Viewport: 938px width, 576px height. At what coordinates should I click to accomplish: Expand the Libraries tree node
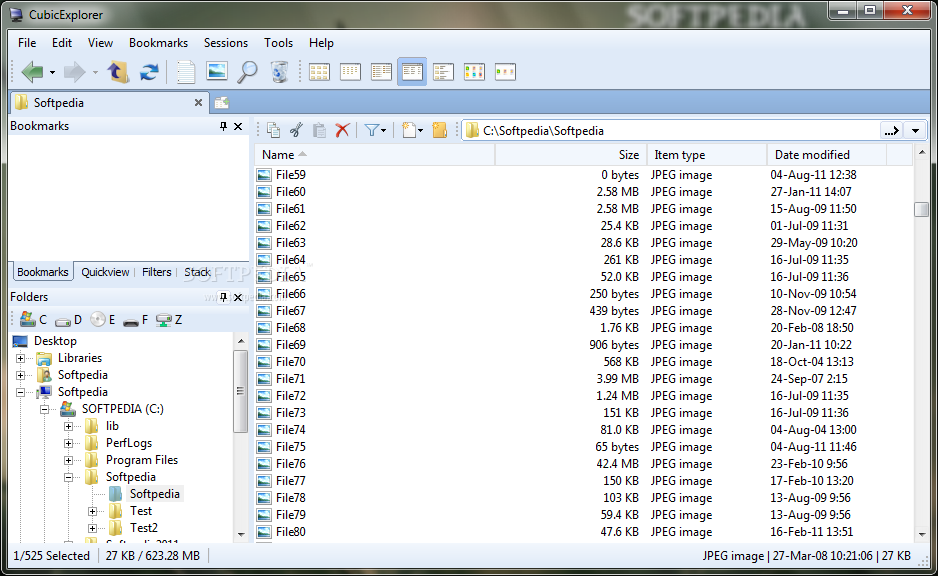tap(20, 358)
